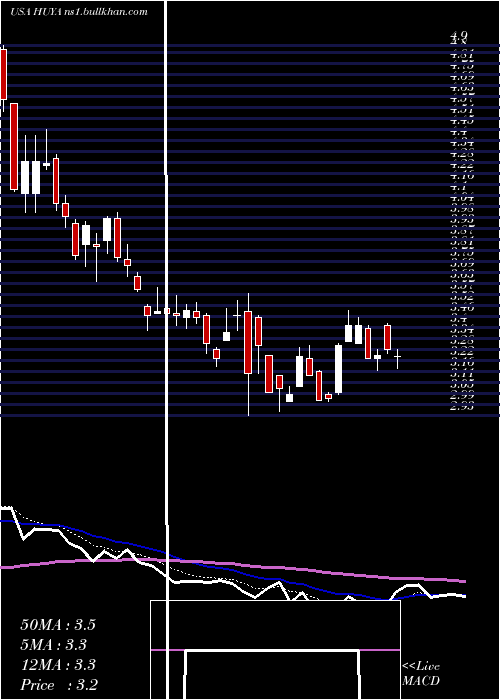Click the last doji candlestick on the right
Viewport: 500px width, 700px height.
click(x=397, y=359)
